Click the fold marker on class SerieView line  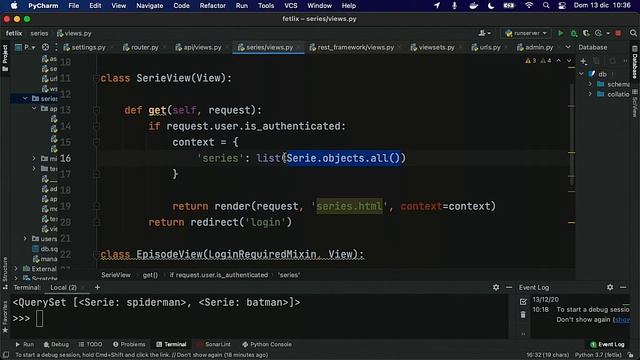point(96,78)
